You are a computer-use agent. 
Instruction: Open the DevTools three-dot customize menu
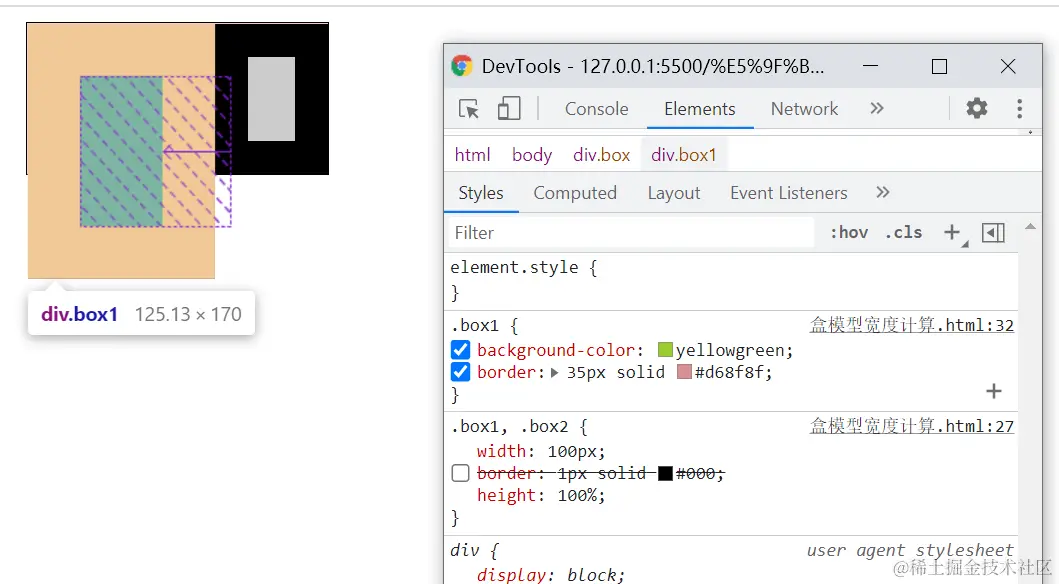tap(1019, 109)
